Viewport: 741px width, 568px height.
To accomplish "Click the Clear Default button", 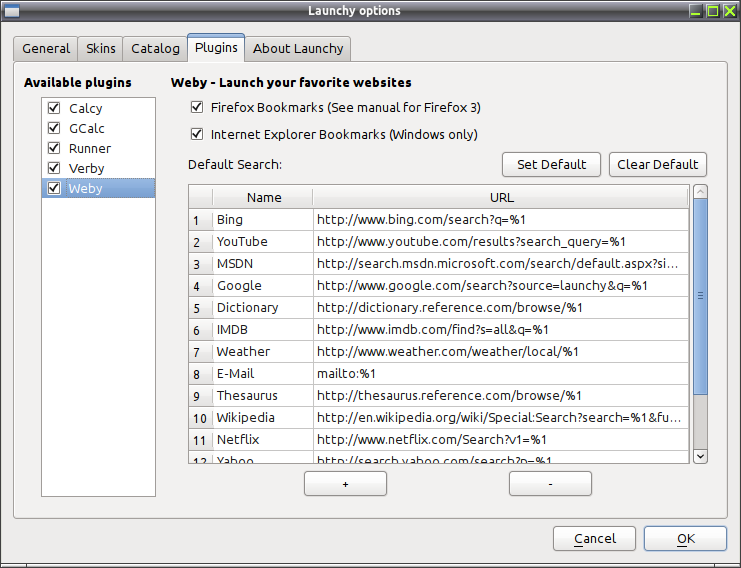I will 657,164.
